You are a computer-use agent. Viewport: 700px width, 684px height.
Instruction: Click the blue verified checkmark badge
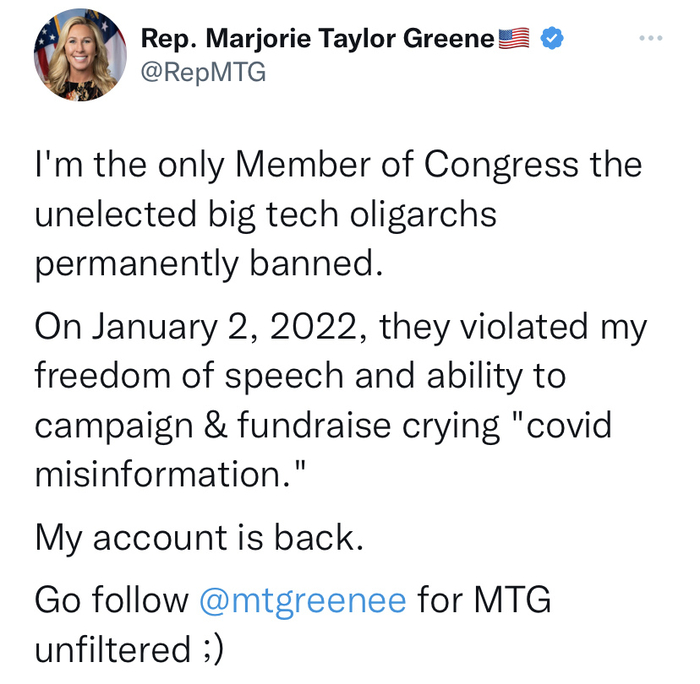pos(552,39)
